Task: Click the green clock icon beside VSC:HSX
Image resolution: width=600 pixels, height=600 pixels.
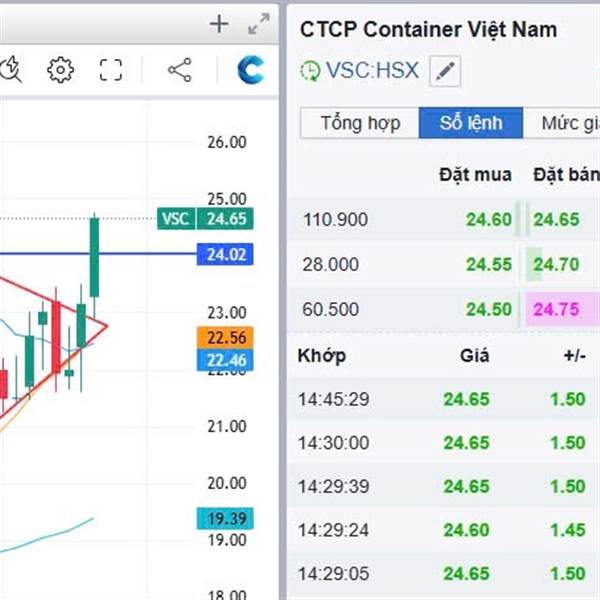Action: pos(310,72)
